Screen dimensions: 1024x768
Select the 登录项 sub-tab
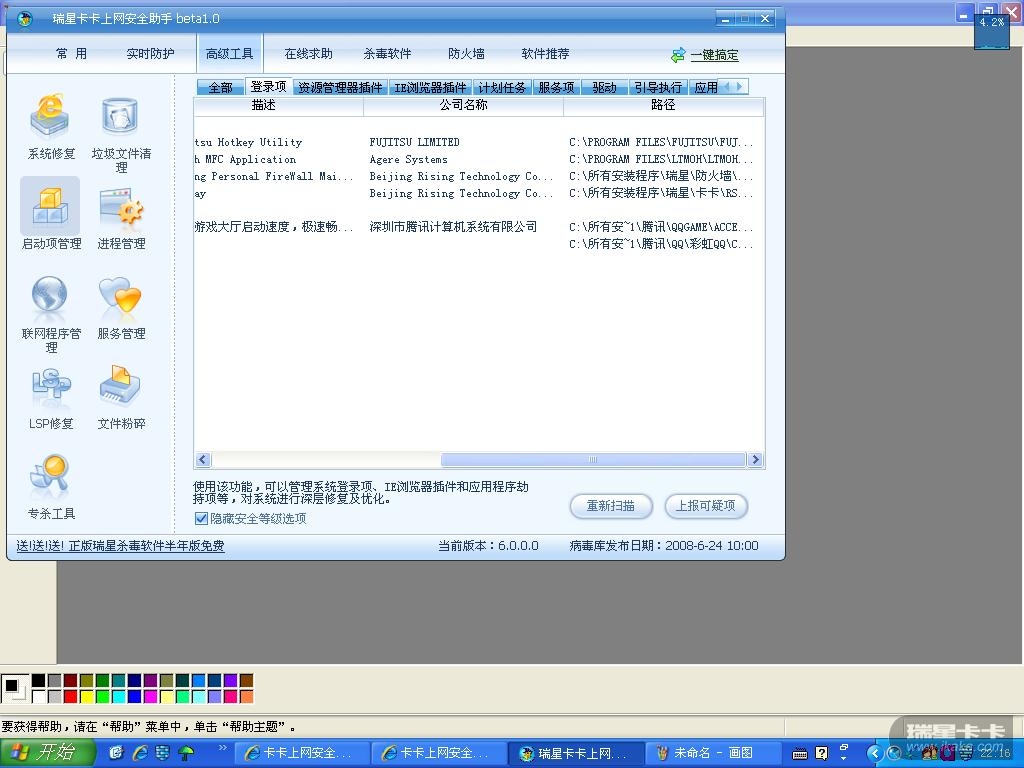click(x=268, y=87)
